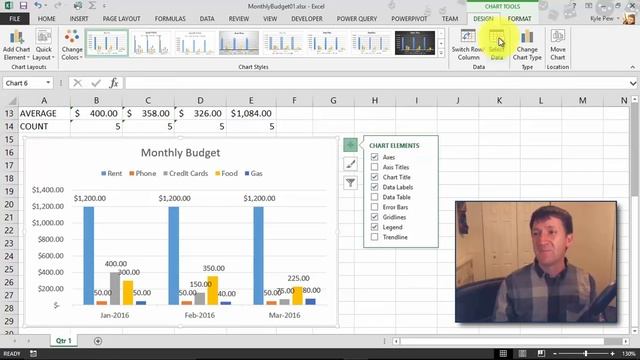Select column header D
The height and width of the screenshot is (360, 640).
(200, 100)
